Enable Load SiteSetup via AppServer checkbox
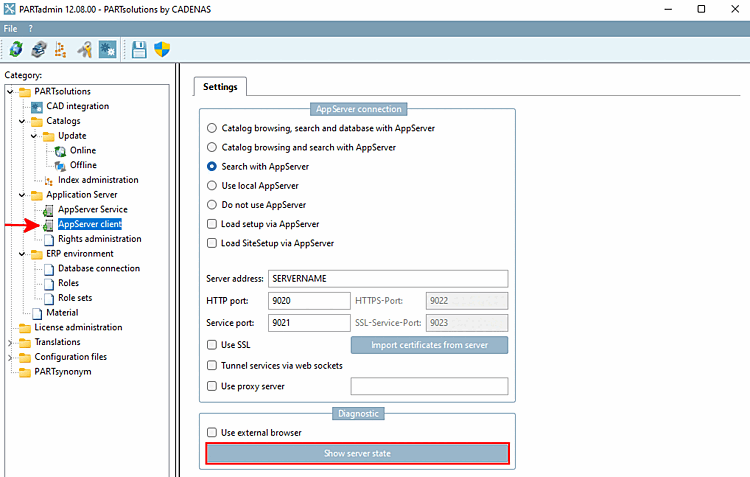This screenshot has height=477, width=750. [x=211, y=243]
